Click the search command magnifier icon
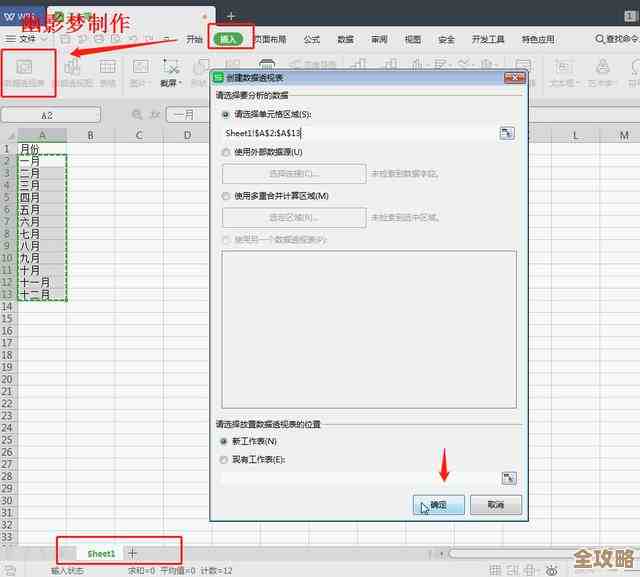This screenshot has width=640, height=577. coord(599,39)
